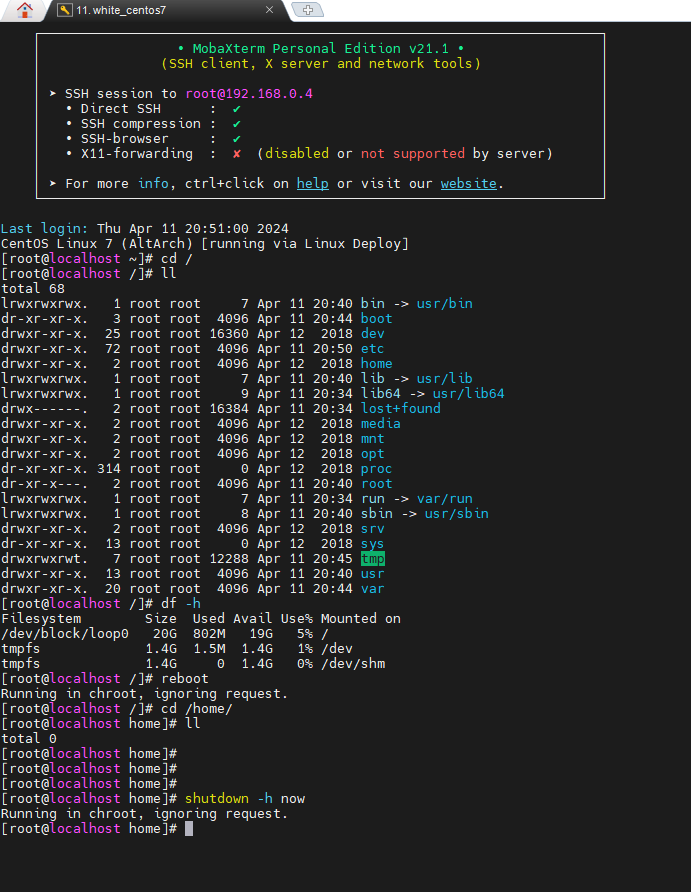Click the MobaXterm Personal Edition v21.1 title
The height and width of the screenshot is (892, 691).
[320, 49]
